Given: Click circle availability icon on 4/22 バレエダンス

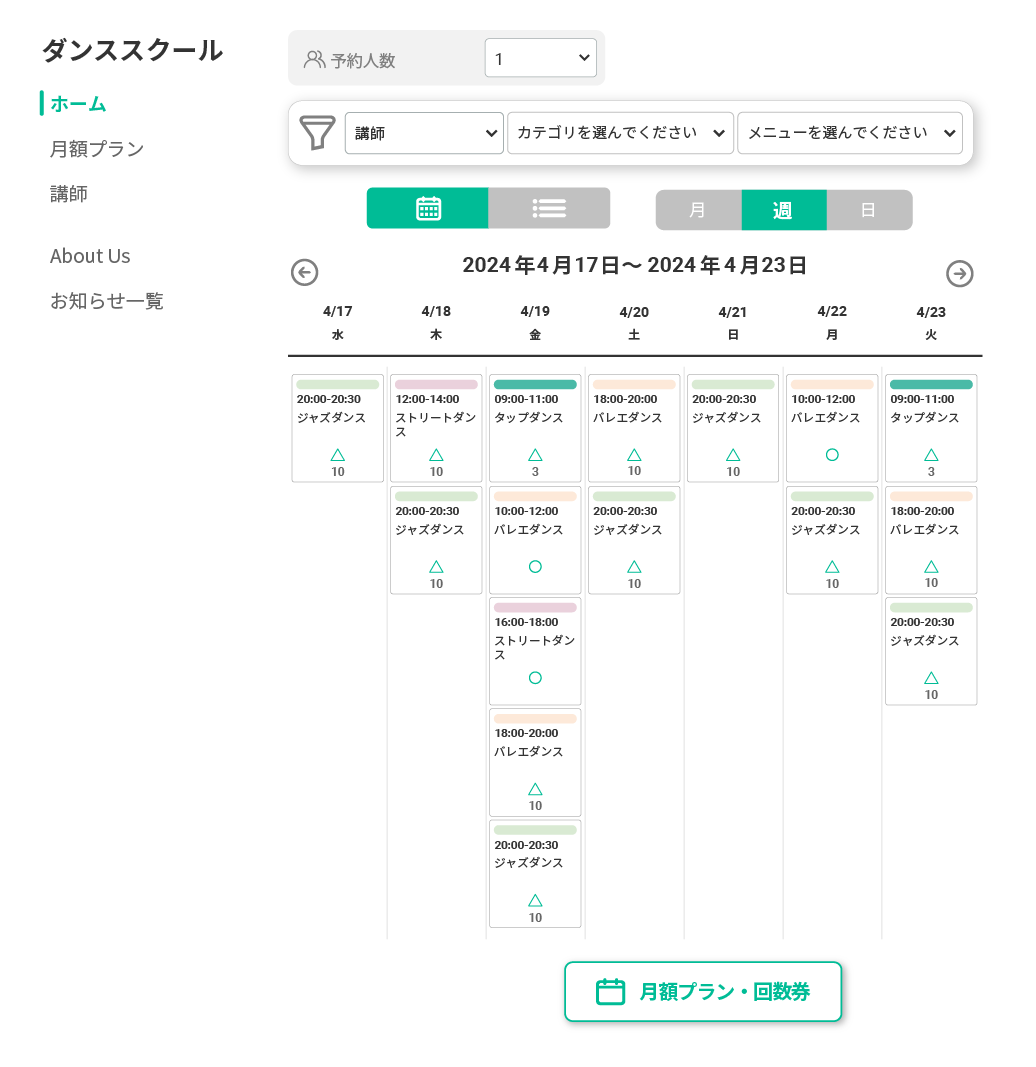Looking at the screenshot, I should pyautogui.click(x=832, y=455).
